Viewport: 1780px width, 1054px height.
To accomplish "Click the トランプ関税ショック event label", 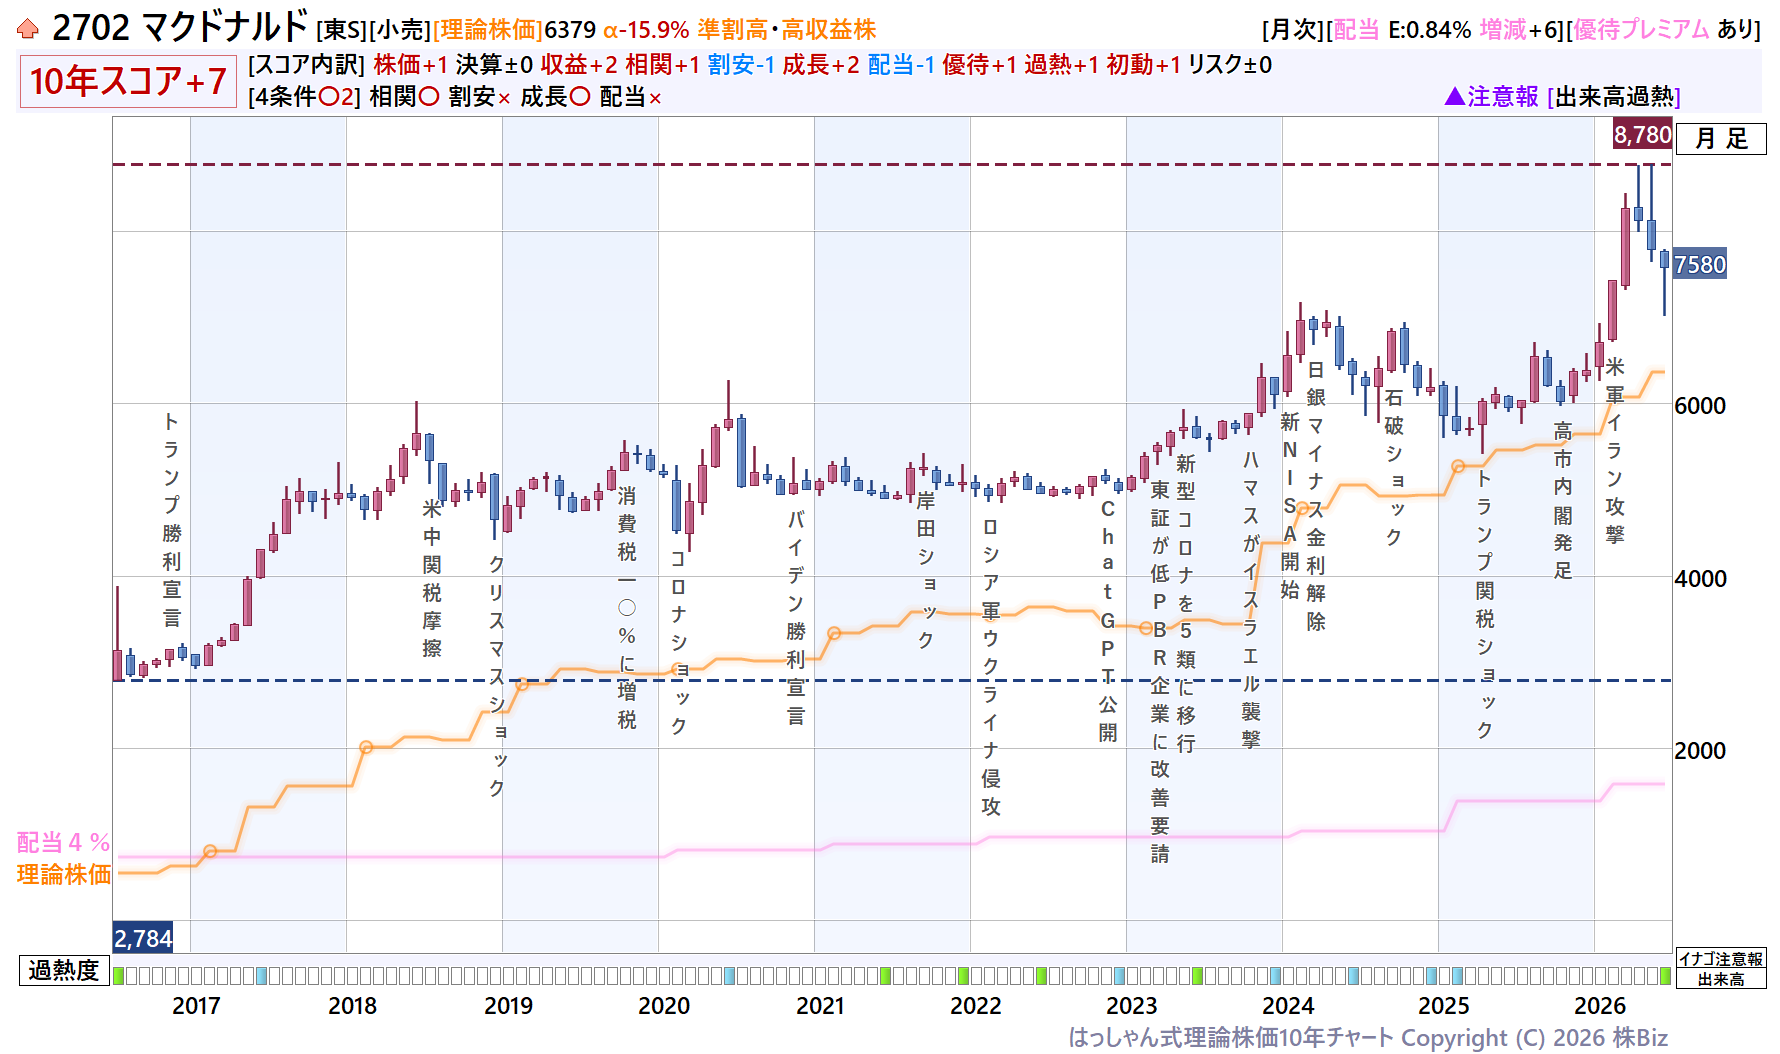I will point(1485,604).
